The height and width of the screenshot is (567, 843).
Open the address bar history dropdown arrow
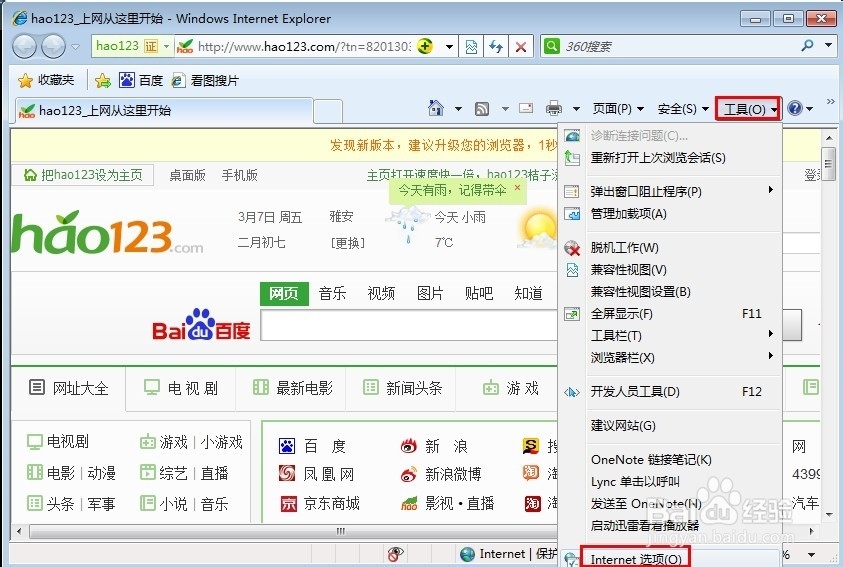pos(449,47)
